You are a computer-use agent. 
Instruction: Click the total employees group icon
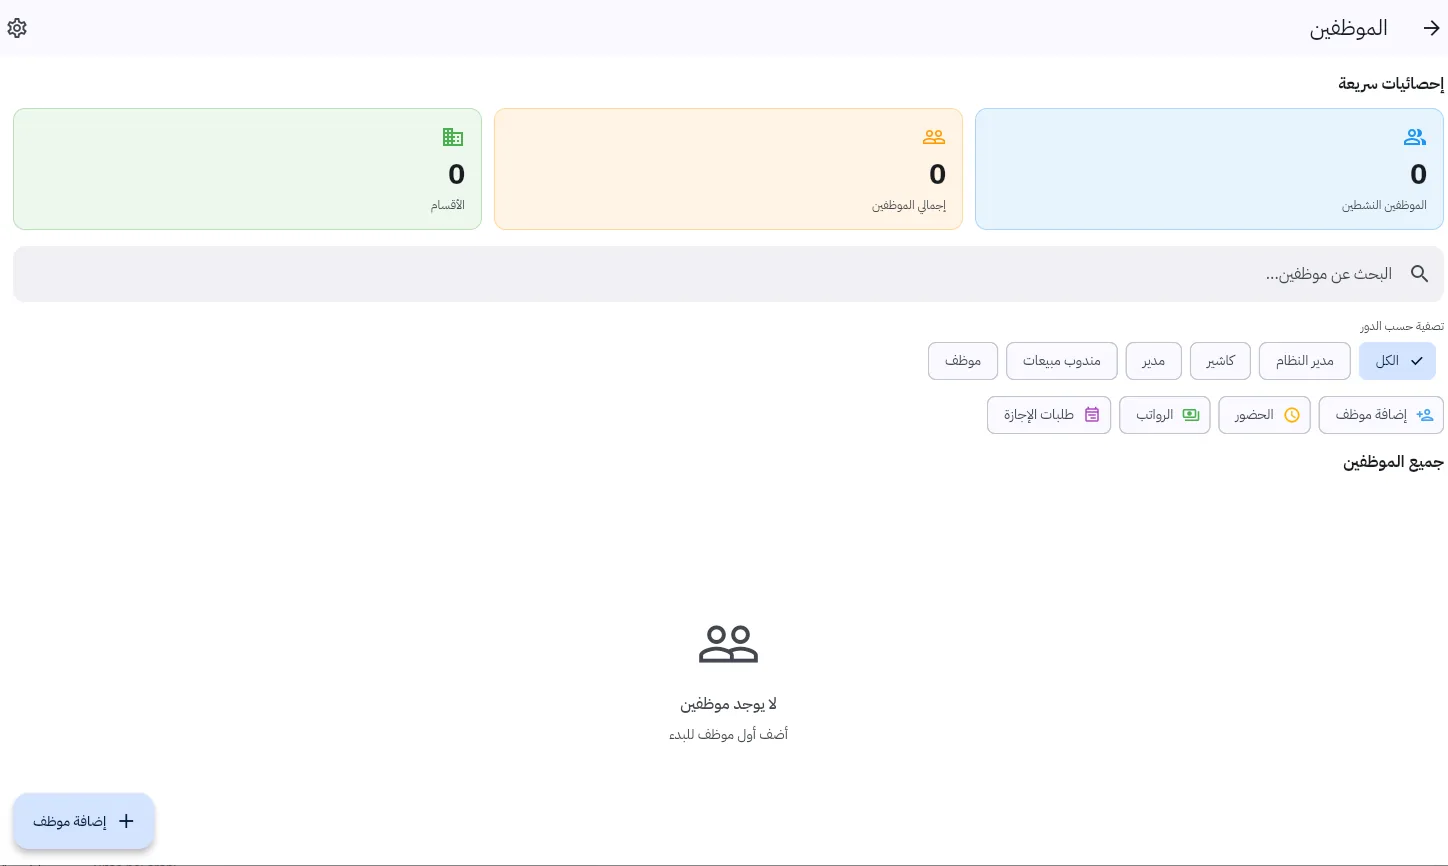click(x=934, y=137)
